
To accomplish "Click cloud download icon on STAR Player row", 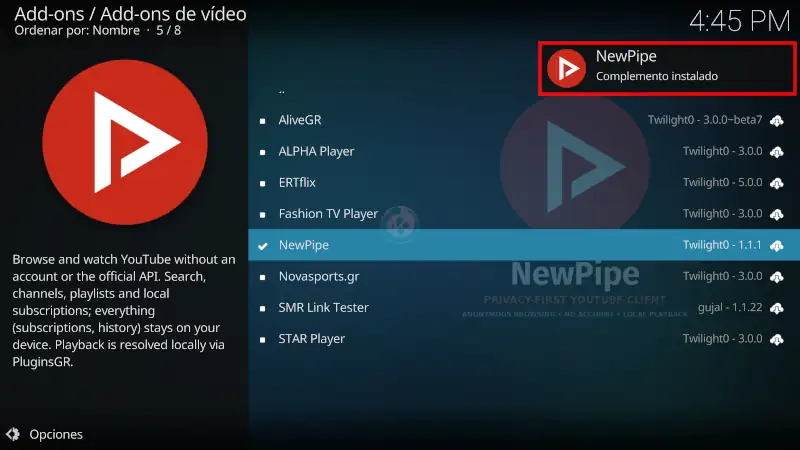I will pos(777,339).
